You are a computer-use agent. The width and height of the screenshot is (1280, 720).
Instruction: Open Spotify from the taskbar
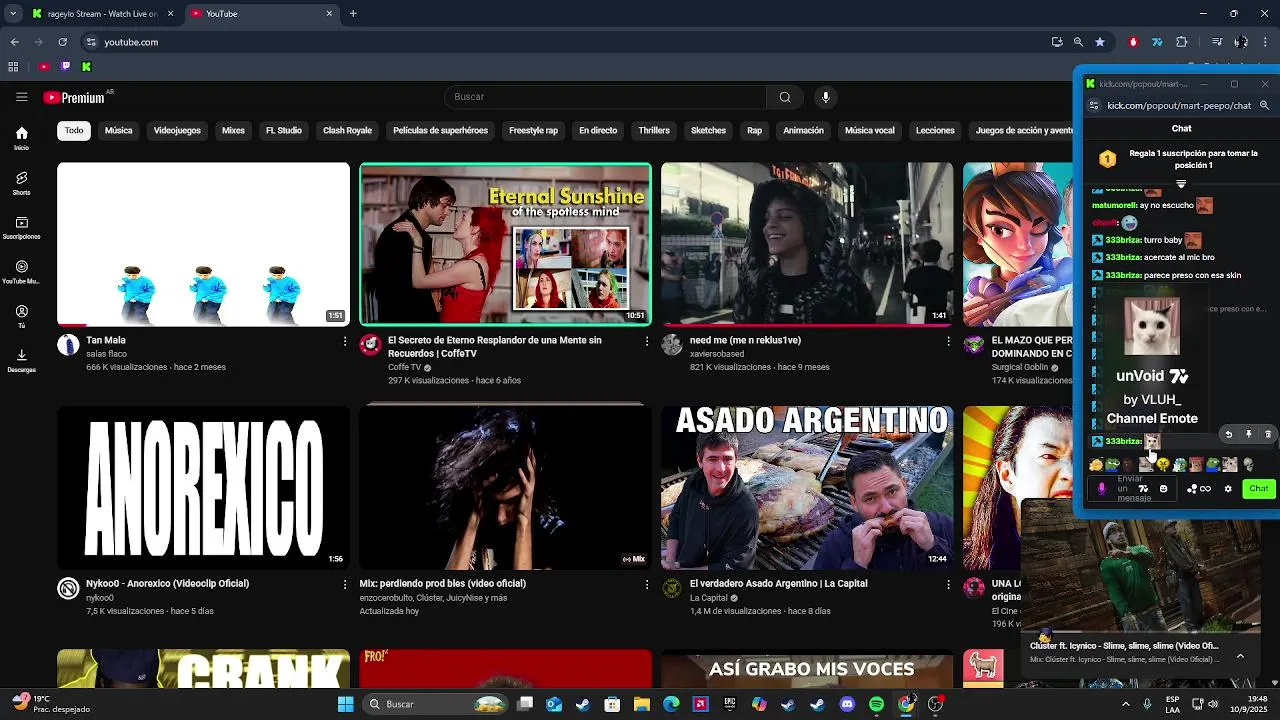876,704
